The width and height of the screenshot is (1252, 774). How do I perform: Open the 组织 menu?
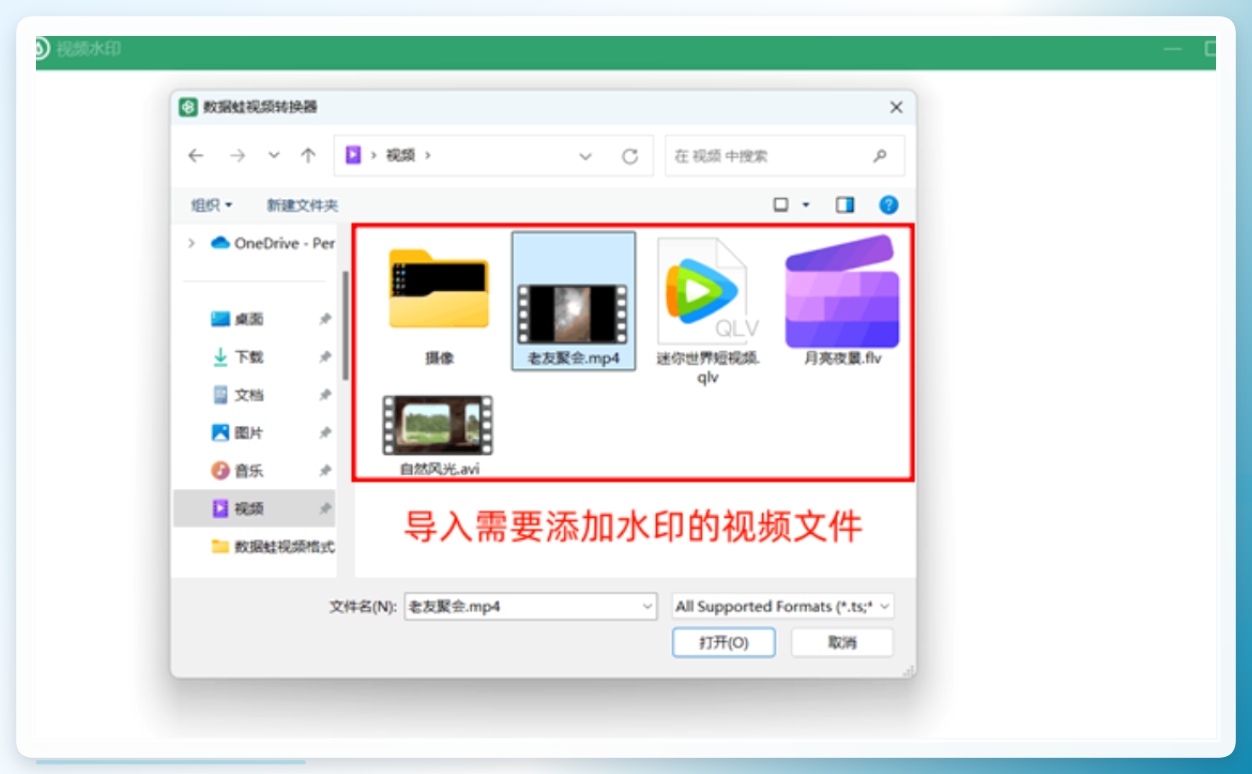(211, 205)
